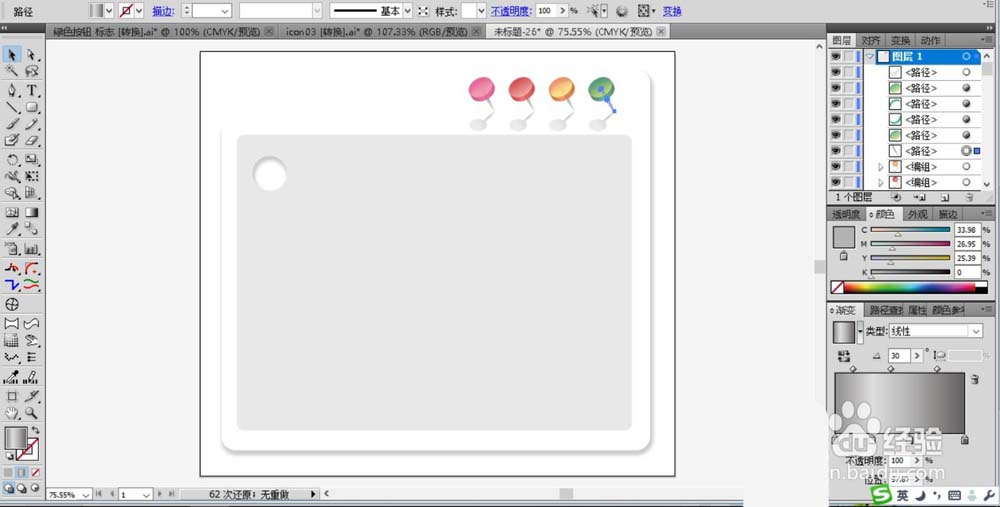Screen dimensions: 1000x507
Task: Hide 图层 1 using its eye icon
Action: tap(835, 56)
